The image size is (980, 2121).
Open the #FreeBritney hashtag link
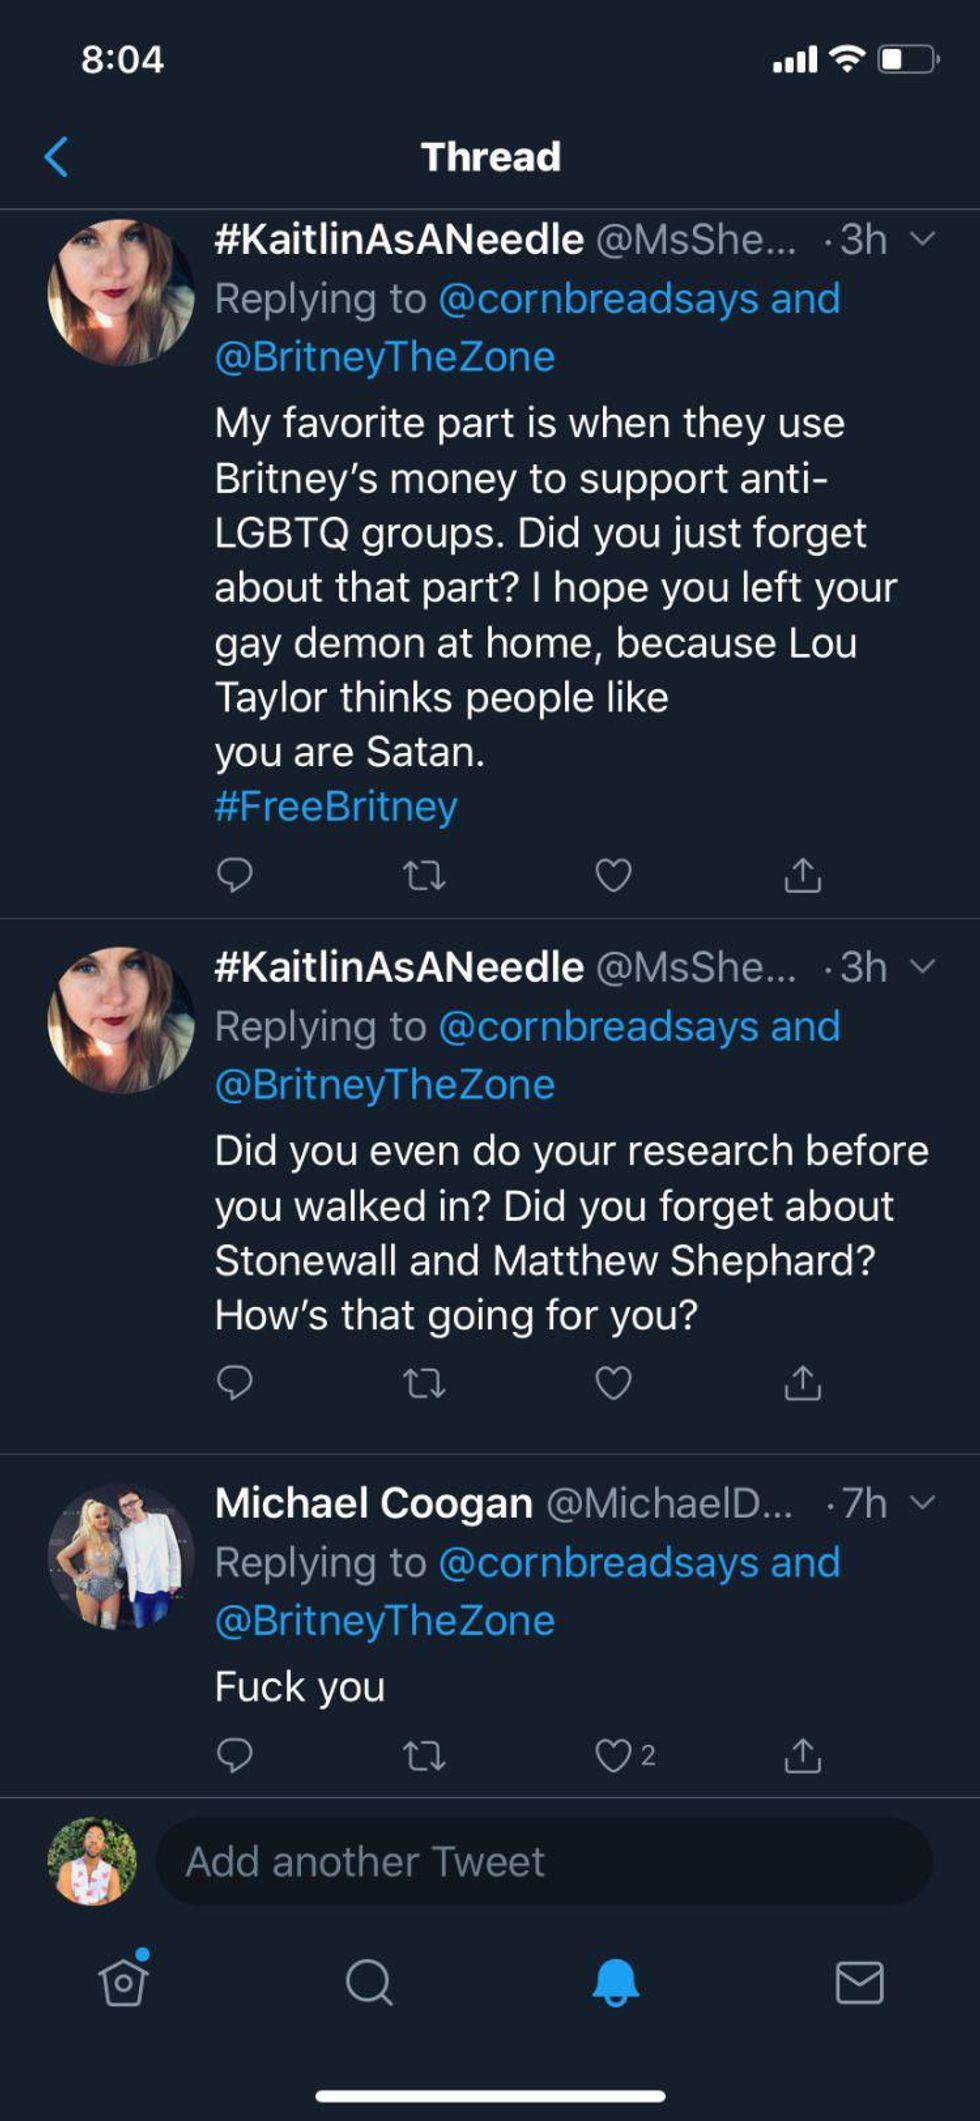tap(336, 806)
